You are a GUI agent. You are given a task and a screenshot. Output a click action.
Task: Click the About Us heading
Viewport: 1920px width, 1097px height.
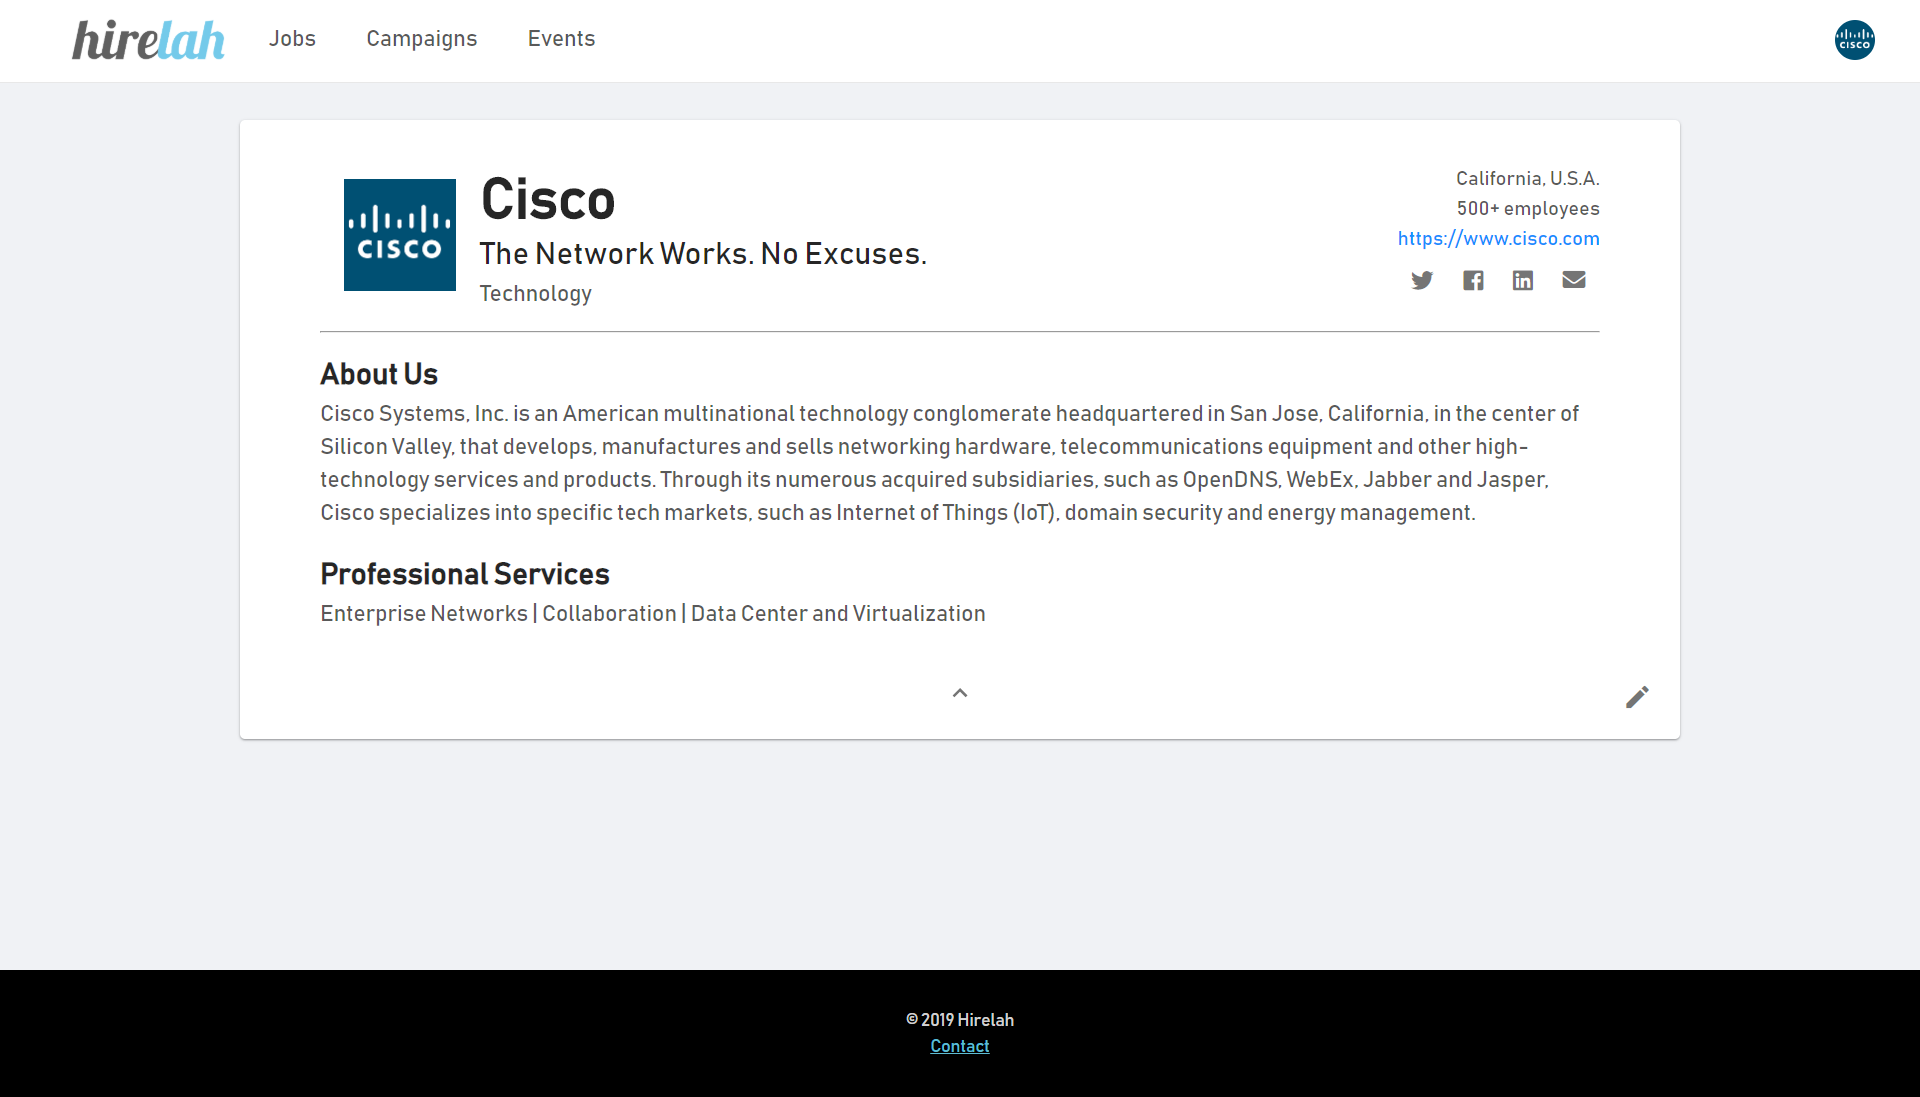[379, 374]
